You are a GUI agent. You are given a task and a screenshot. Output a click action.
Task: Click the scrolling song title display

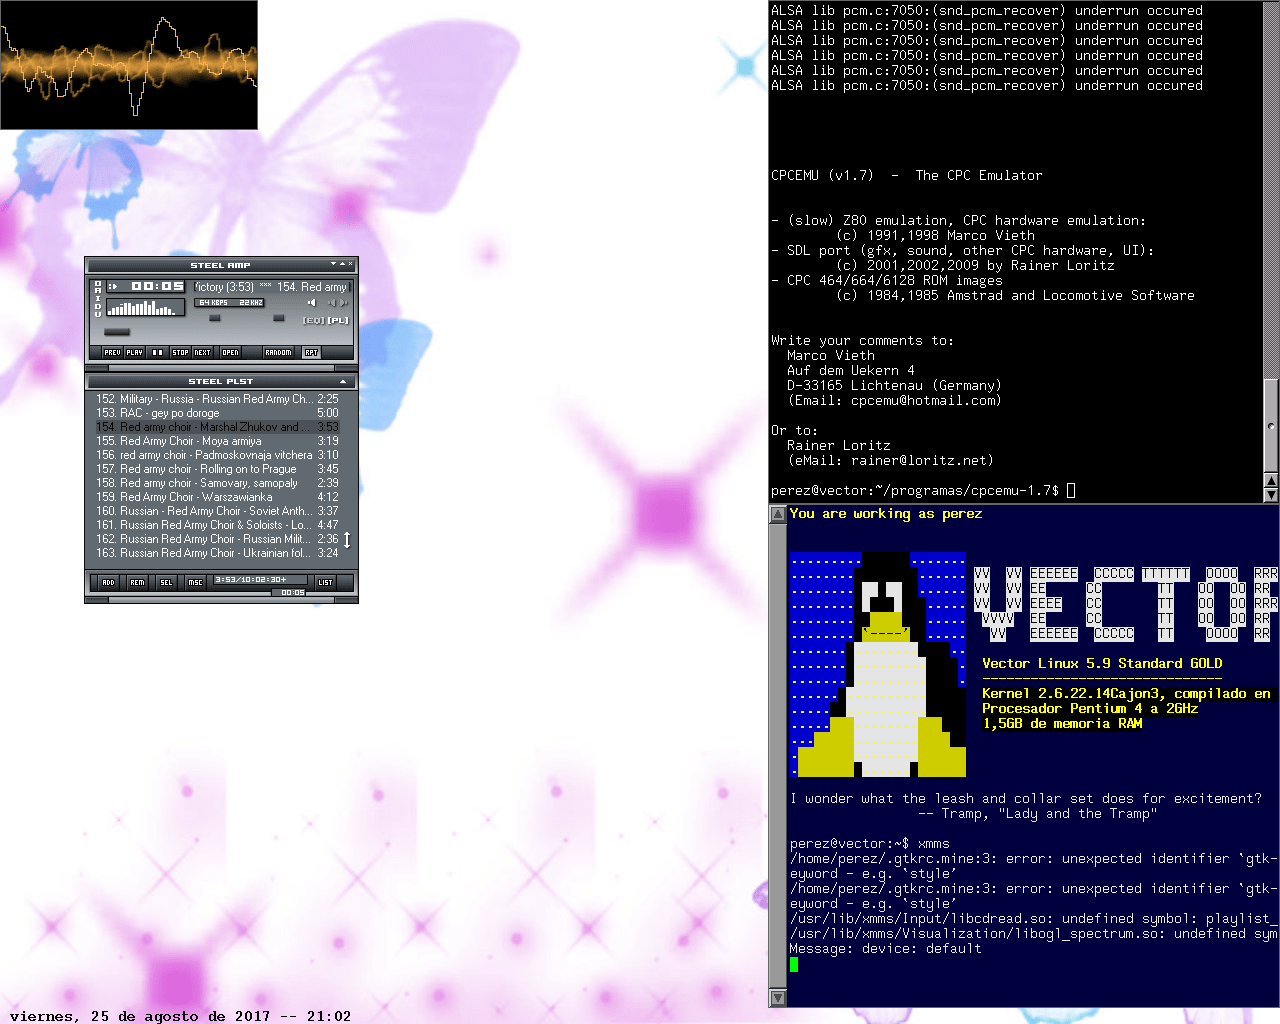[x=270, y=287]
